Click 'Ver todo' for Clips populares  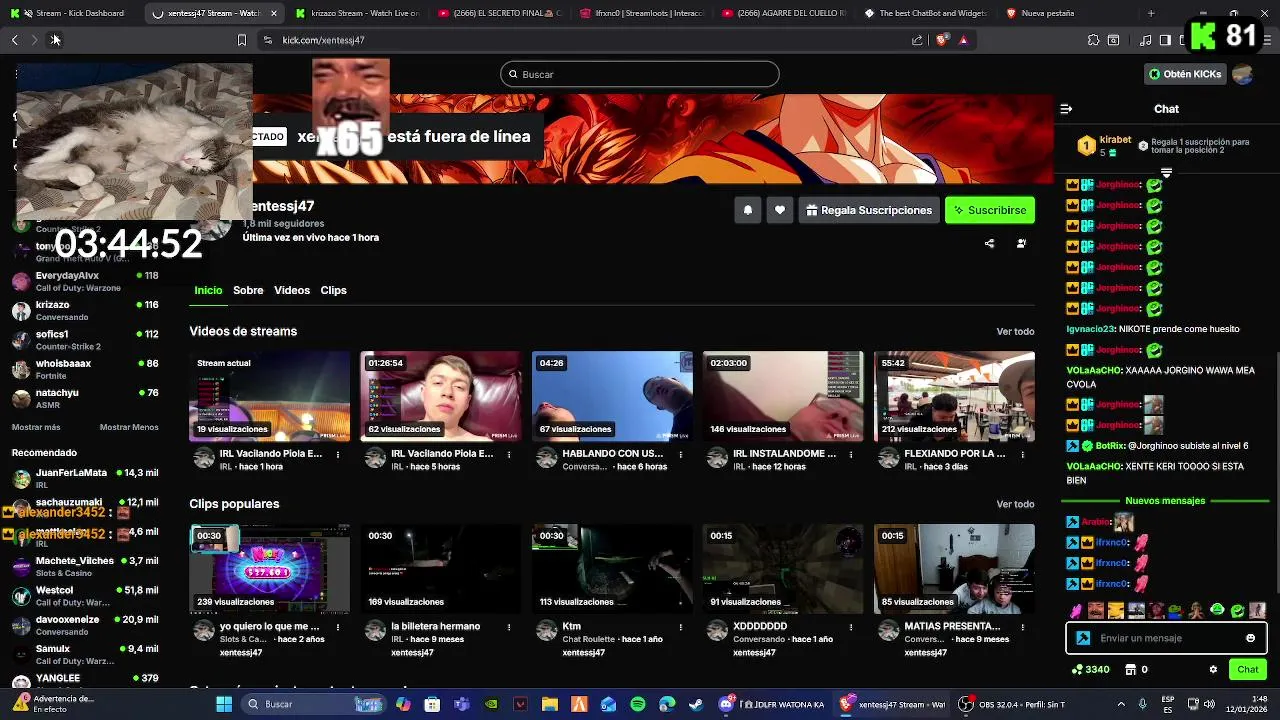point(1015,504)
